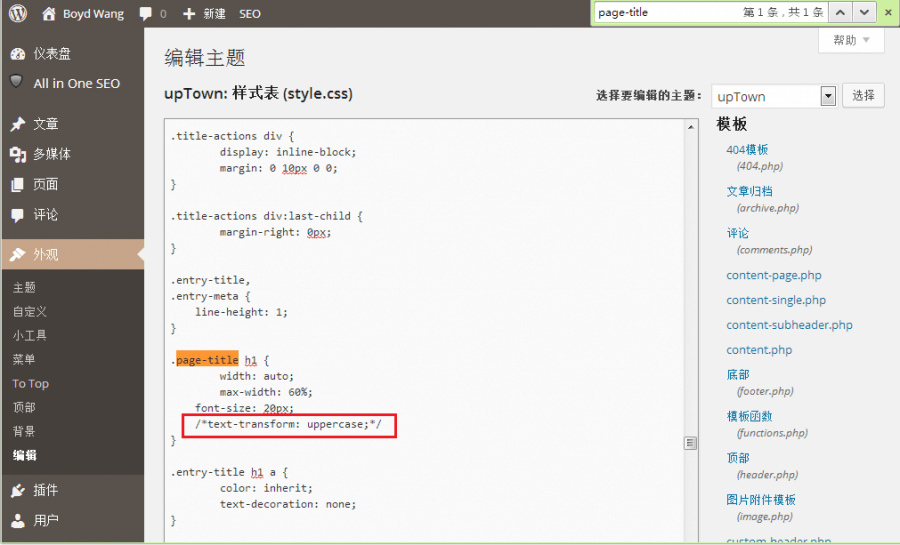900x545 pixels.
Task: Click the plus icon for new content
Action: click(188, 14)
